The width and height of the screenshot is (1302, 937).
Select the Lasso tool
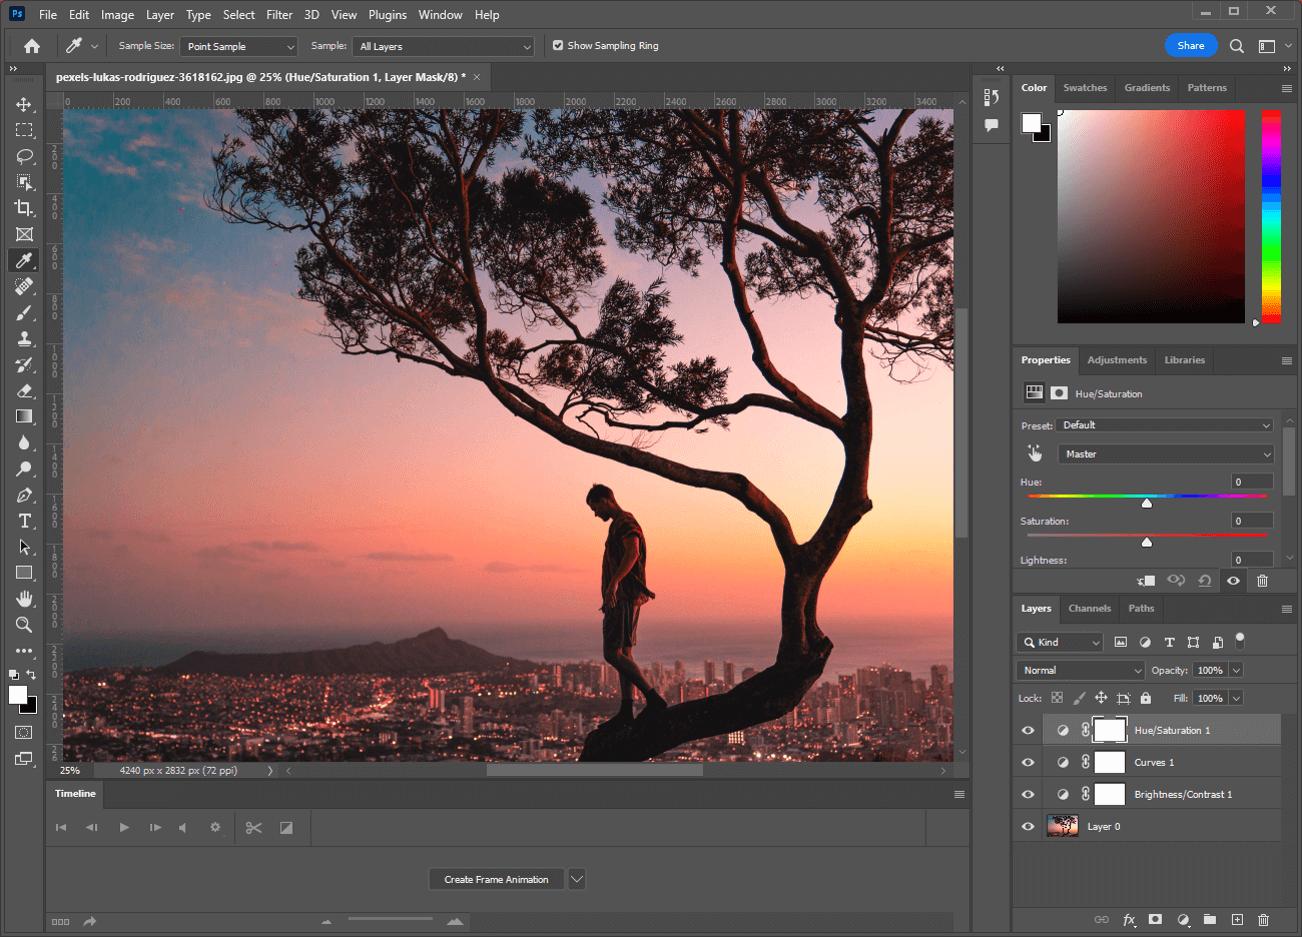24,155
